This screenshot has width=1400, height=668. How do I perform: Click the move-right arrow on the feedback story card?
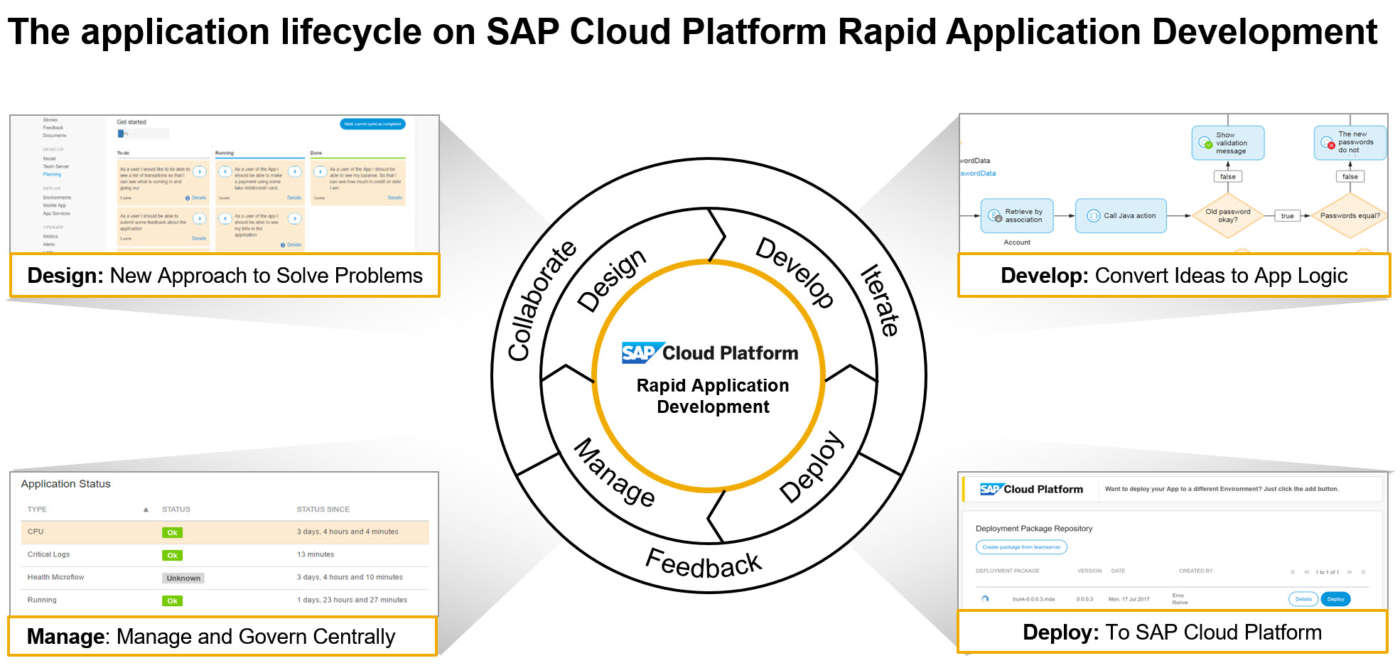[200, 219]
